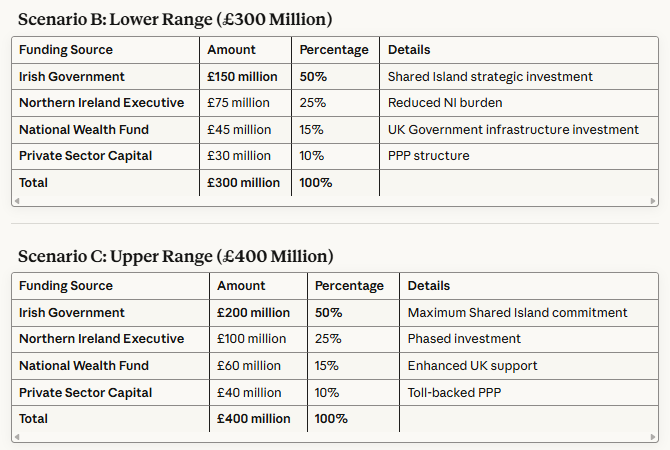Click the right scroll arrow under Scenario B table
The height and width of the screenshot is (450, 670).
(x=653, y=201)
